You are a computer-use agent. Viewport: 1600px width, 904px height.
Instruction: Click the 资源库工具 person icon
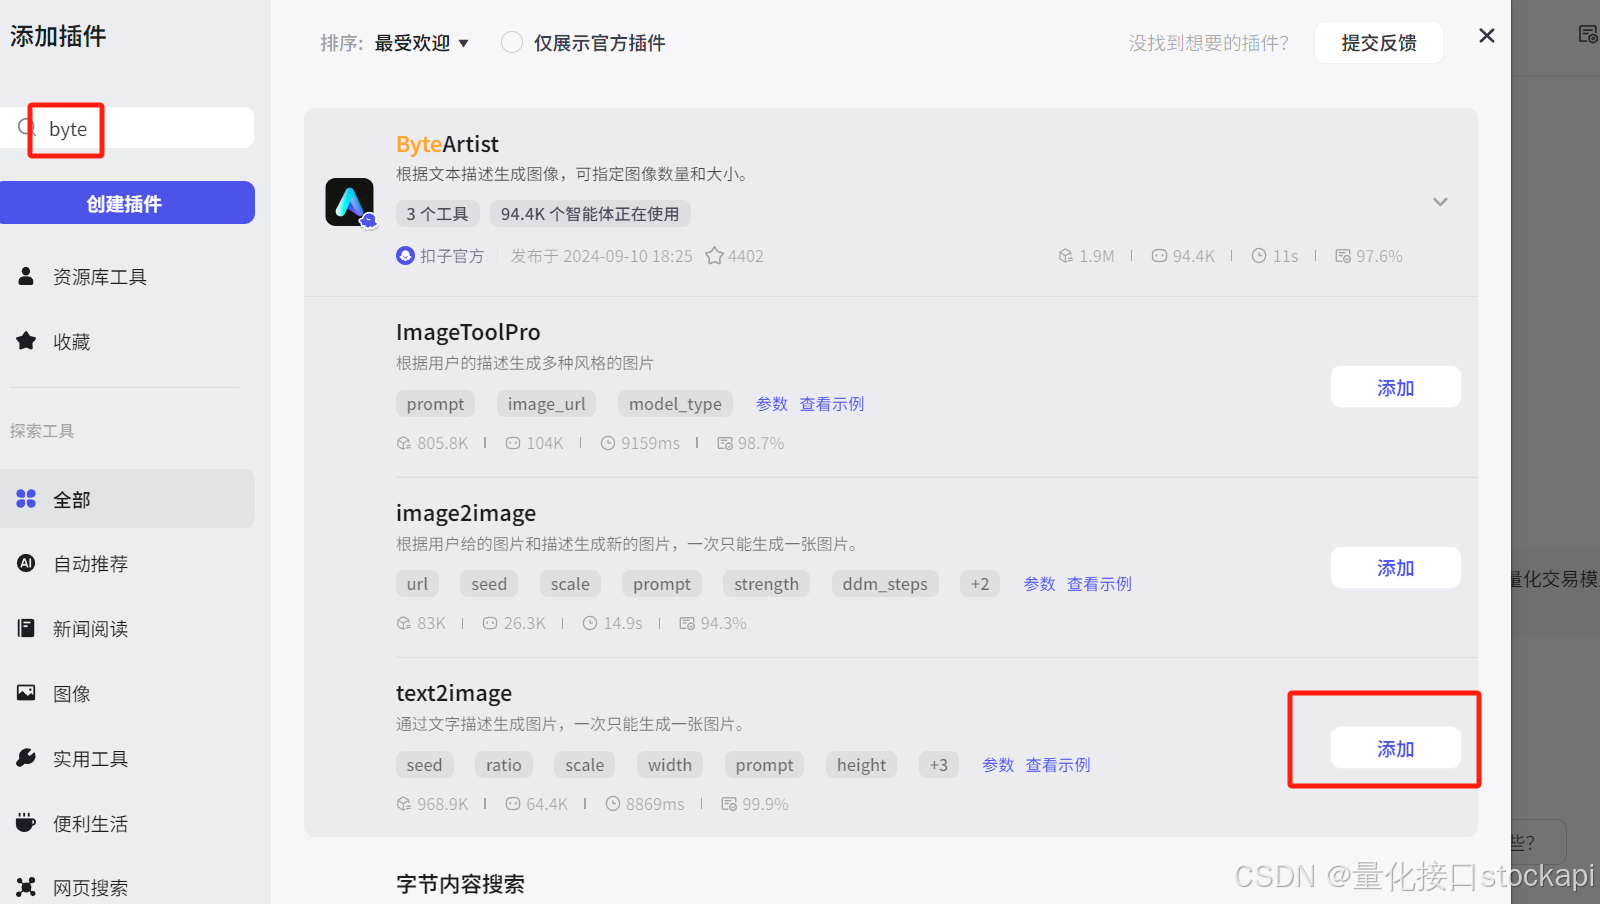(x=26, y=276)
